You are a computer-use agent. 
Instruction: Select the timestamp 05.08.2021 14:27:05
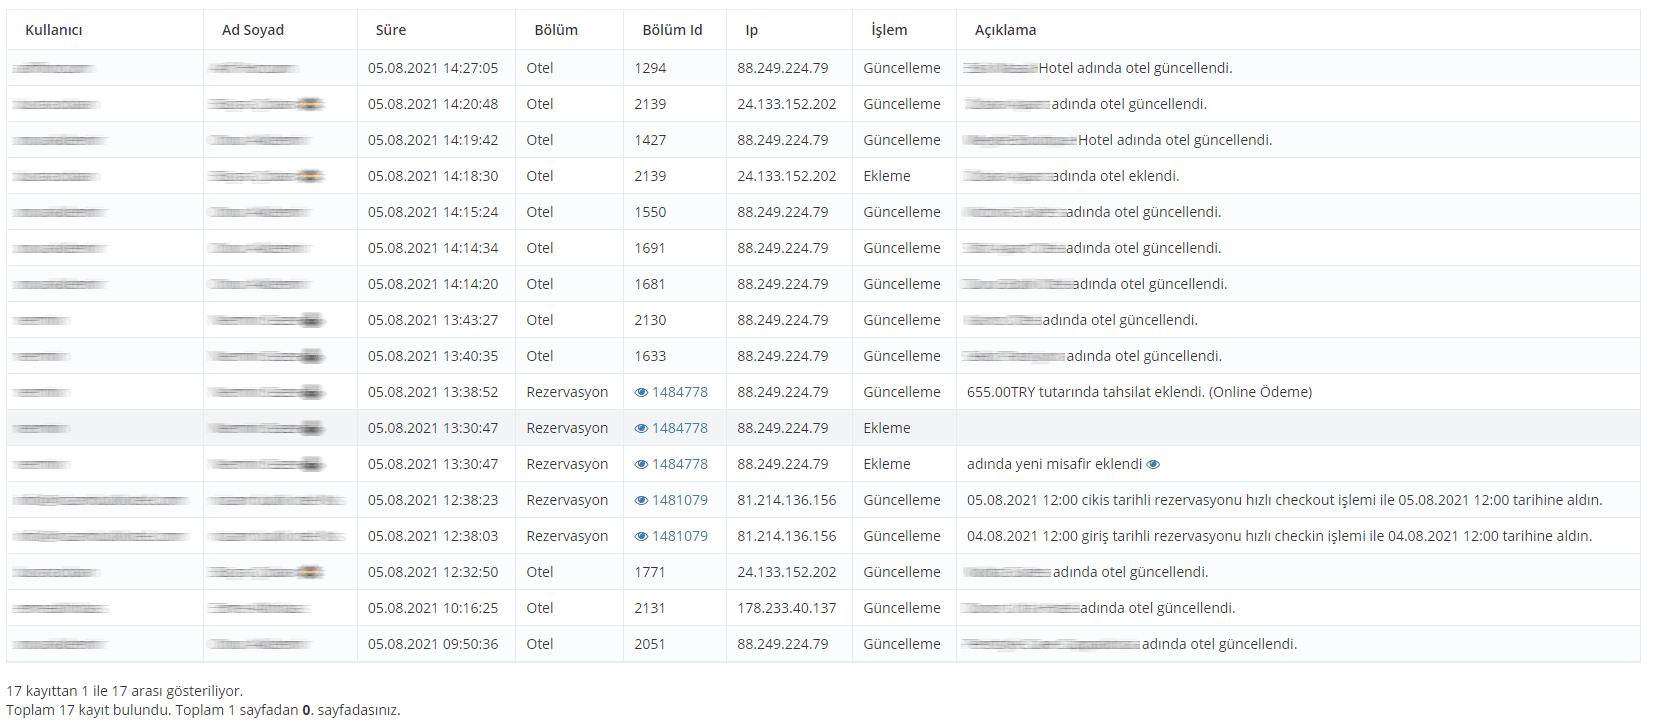point(433,68)
